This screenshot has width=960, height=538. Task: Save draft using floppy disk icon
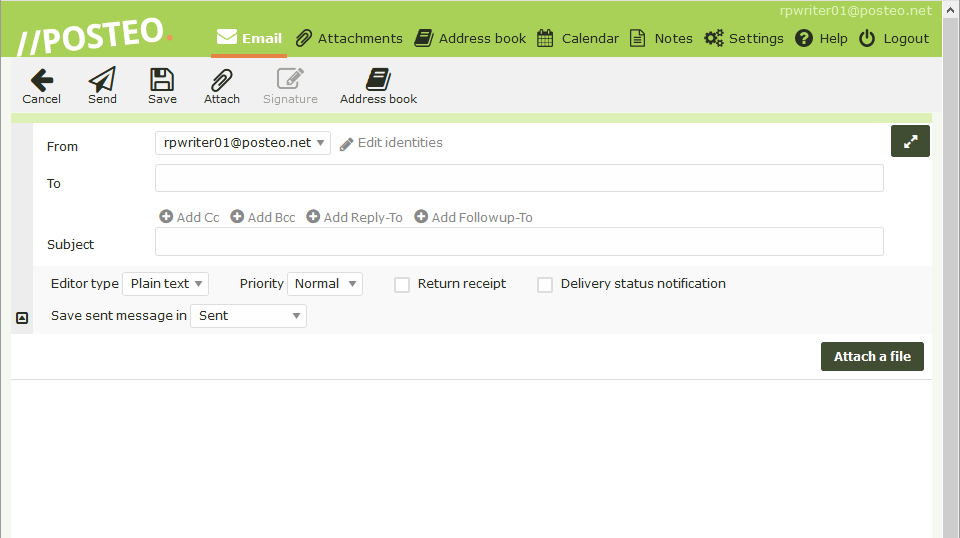click(x=162, y=80)
